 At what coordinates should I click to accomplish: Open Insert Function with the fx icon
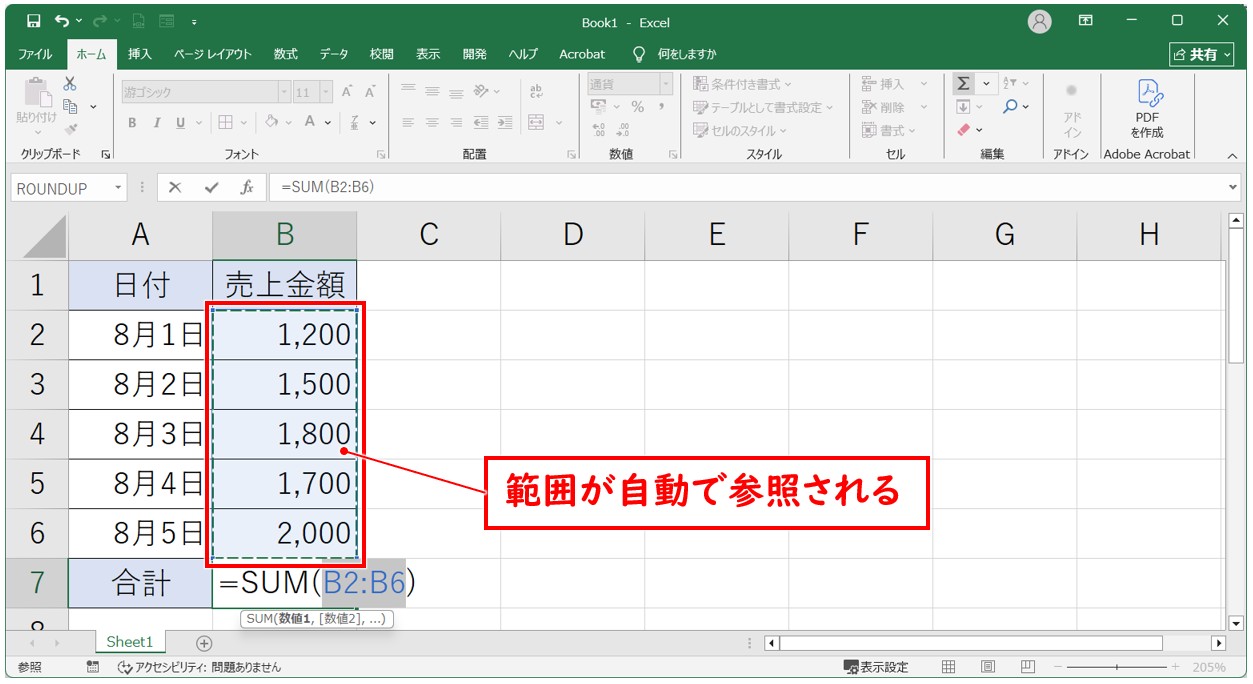coord(246,188)
